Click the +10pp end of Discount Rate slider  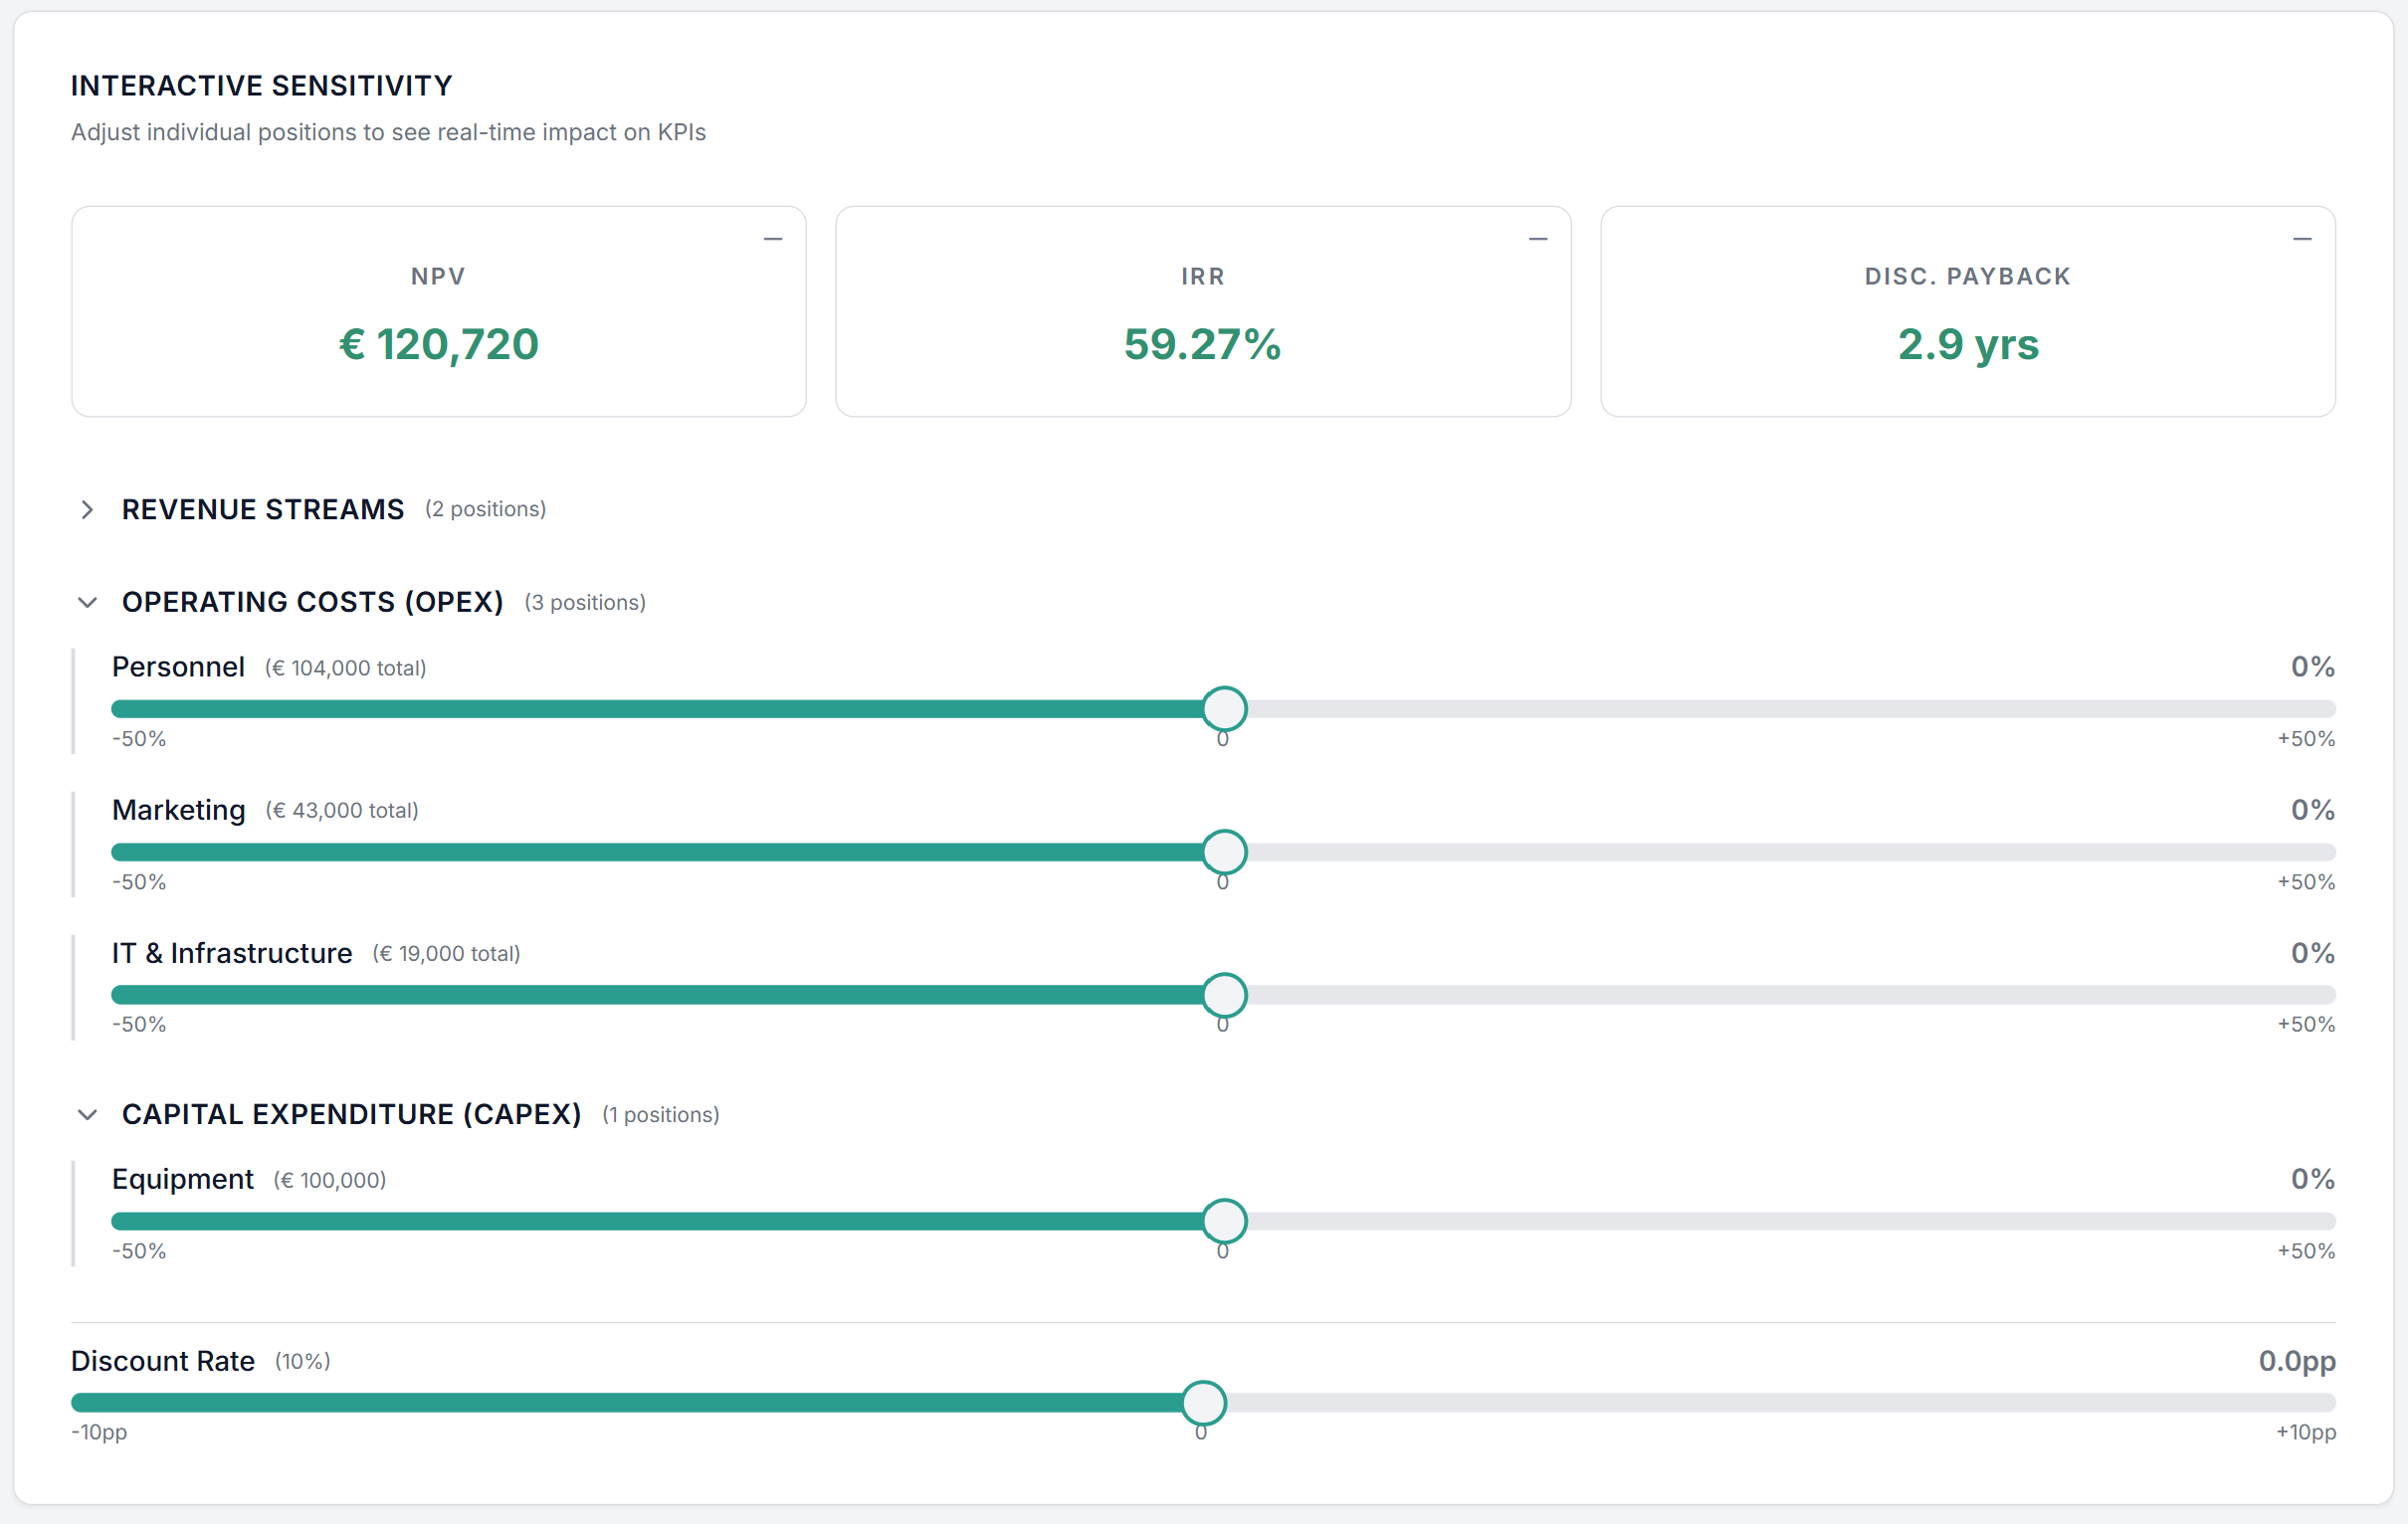[2306, 1432]
